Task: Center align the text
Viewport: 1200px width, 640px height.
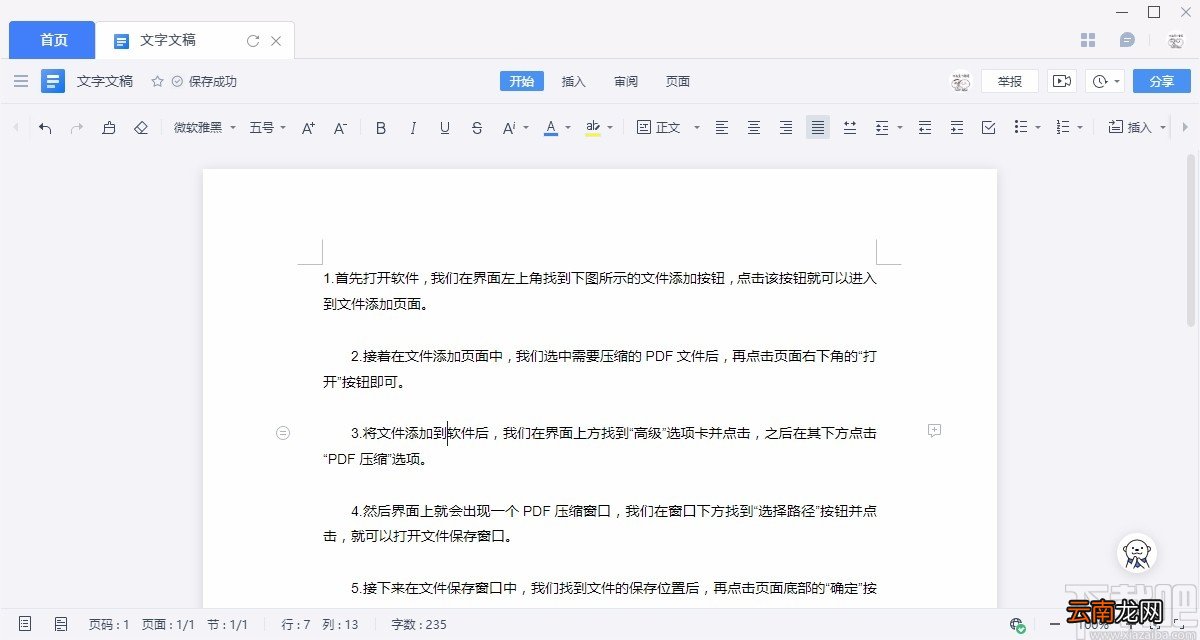Action: (x=754, y=128)
